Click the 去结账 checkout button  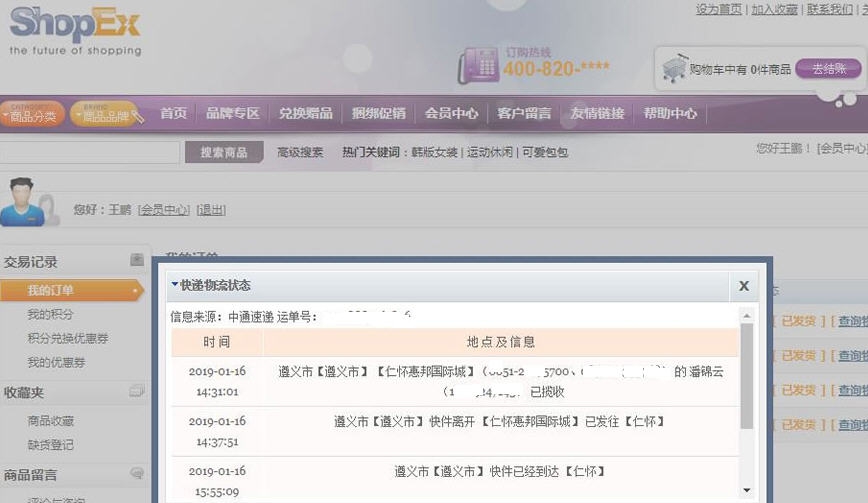(829, 69)
